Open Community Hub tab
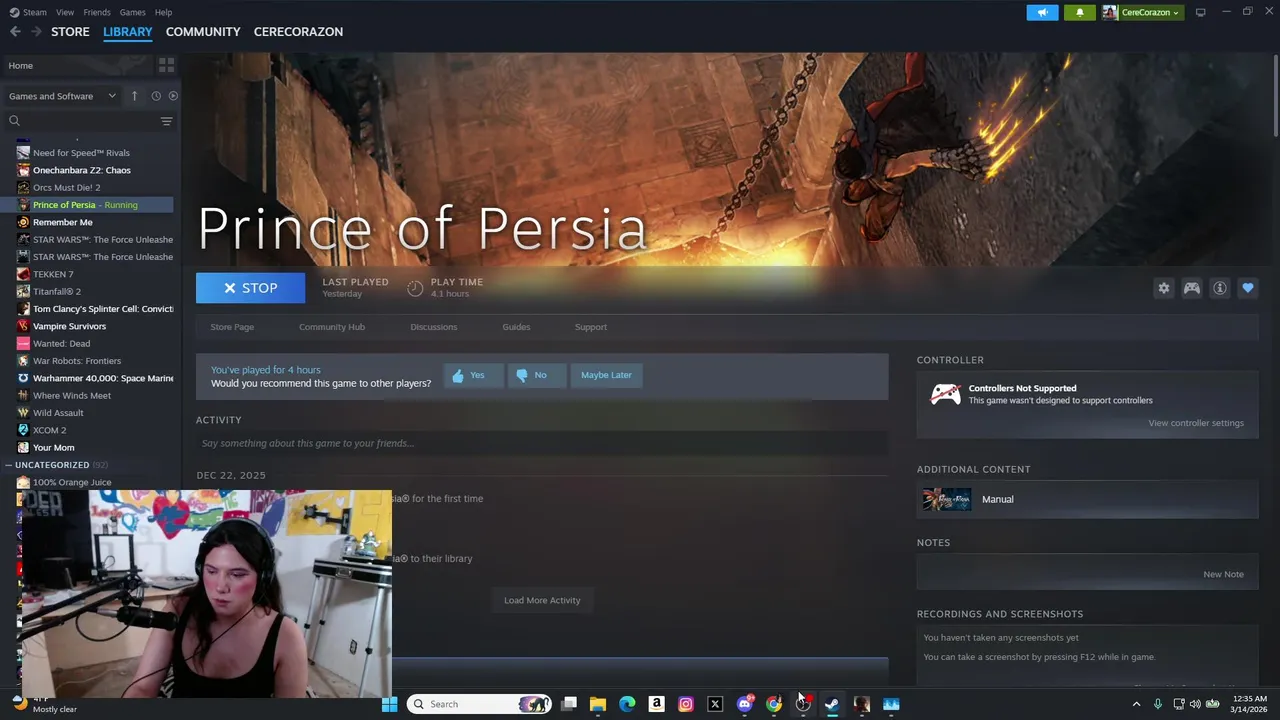The image size is (1280, 720). click(332, 327)
